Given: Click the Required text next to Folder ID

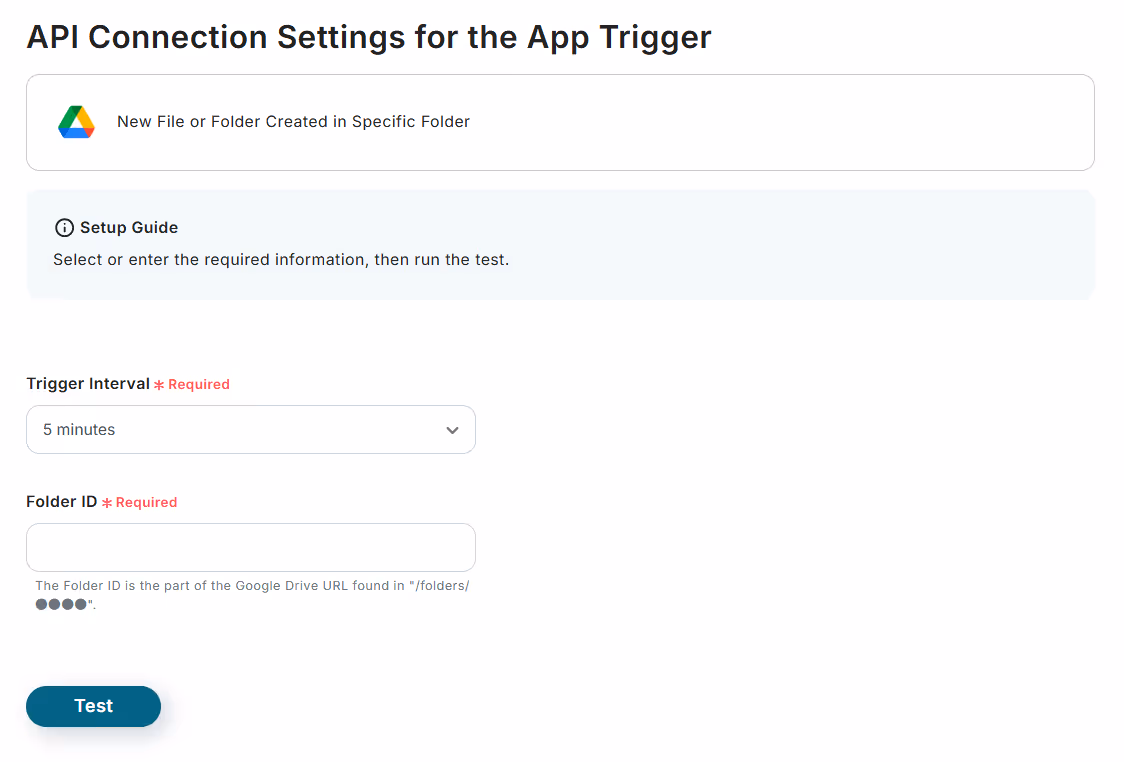Looking at the screenshot, I should tap(146, 503).
